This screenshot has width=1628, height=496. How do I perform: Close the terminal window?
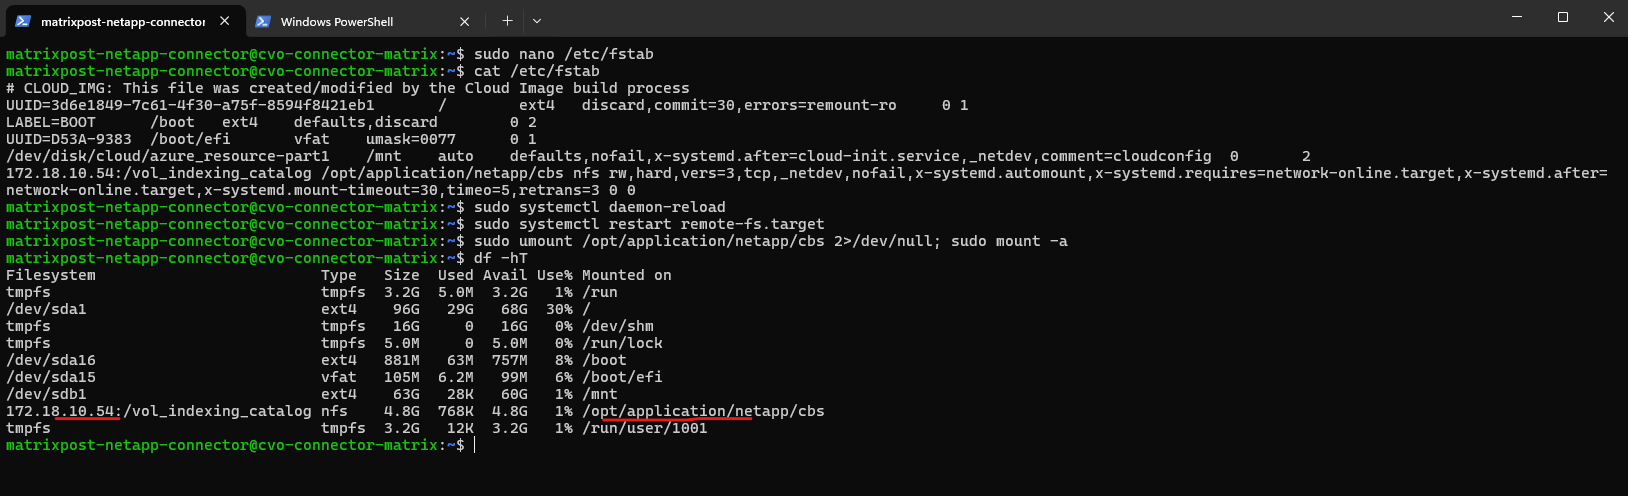pos(1609,17)
